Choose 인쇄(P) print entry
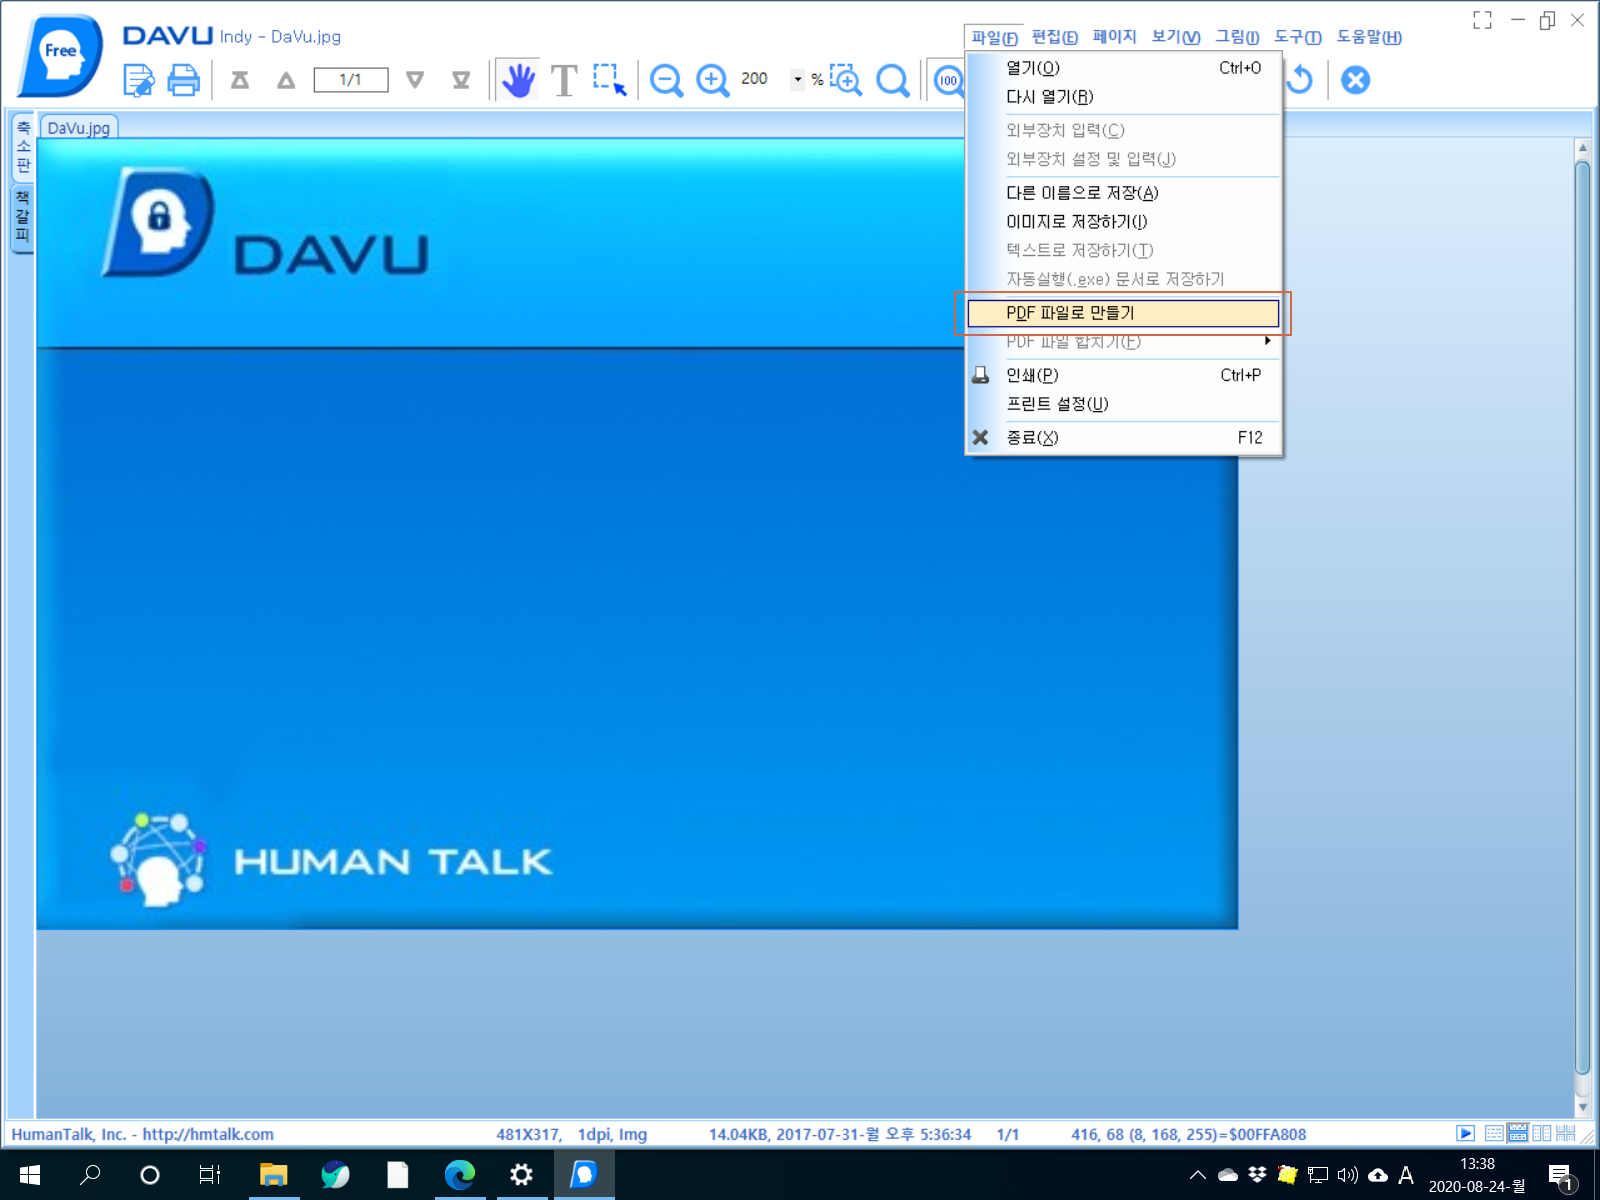 (1123, 375)
